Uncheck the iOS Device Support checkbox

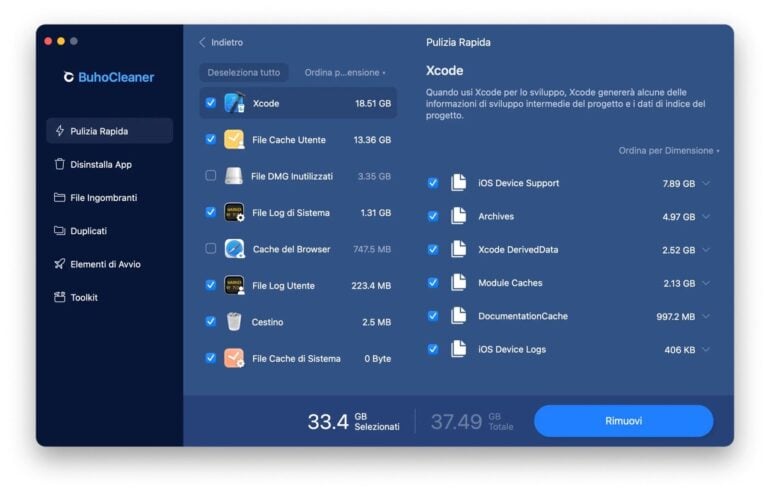pyautogui.click(x=433, y=183)
